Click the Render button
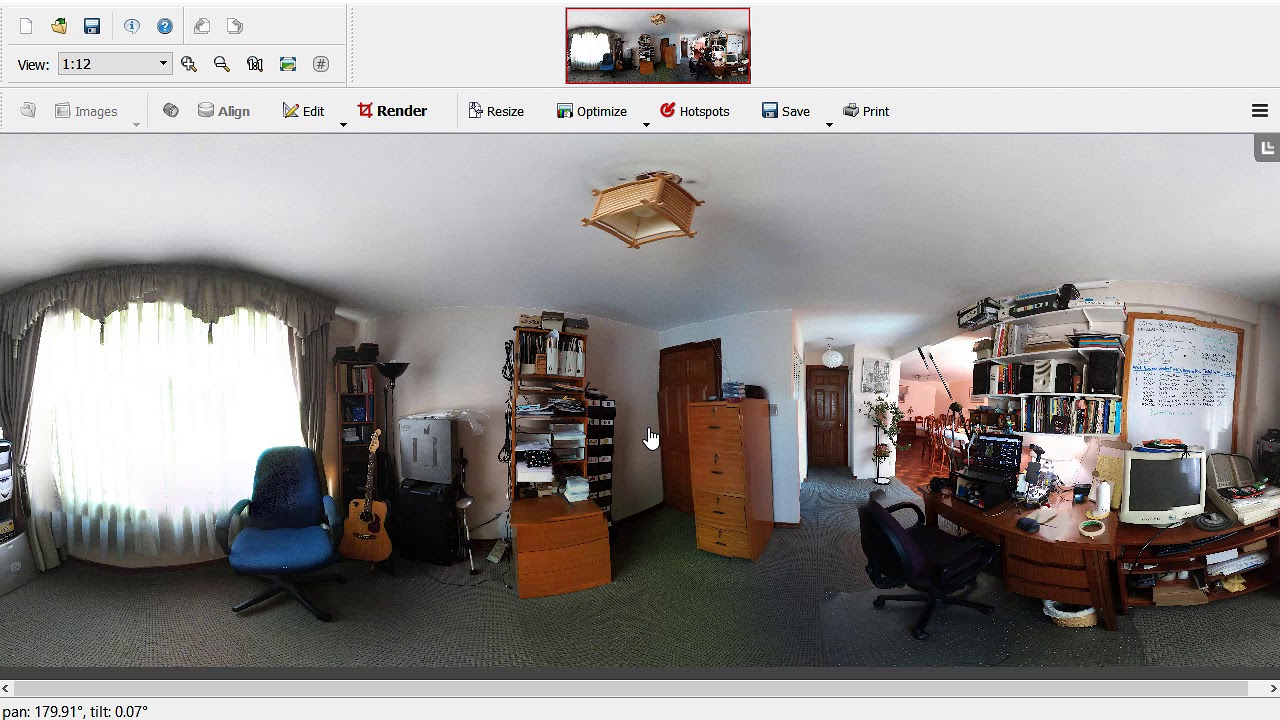 click(x=392, y=111)
